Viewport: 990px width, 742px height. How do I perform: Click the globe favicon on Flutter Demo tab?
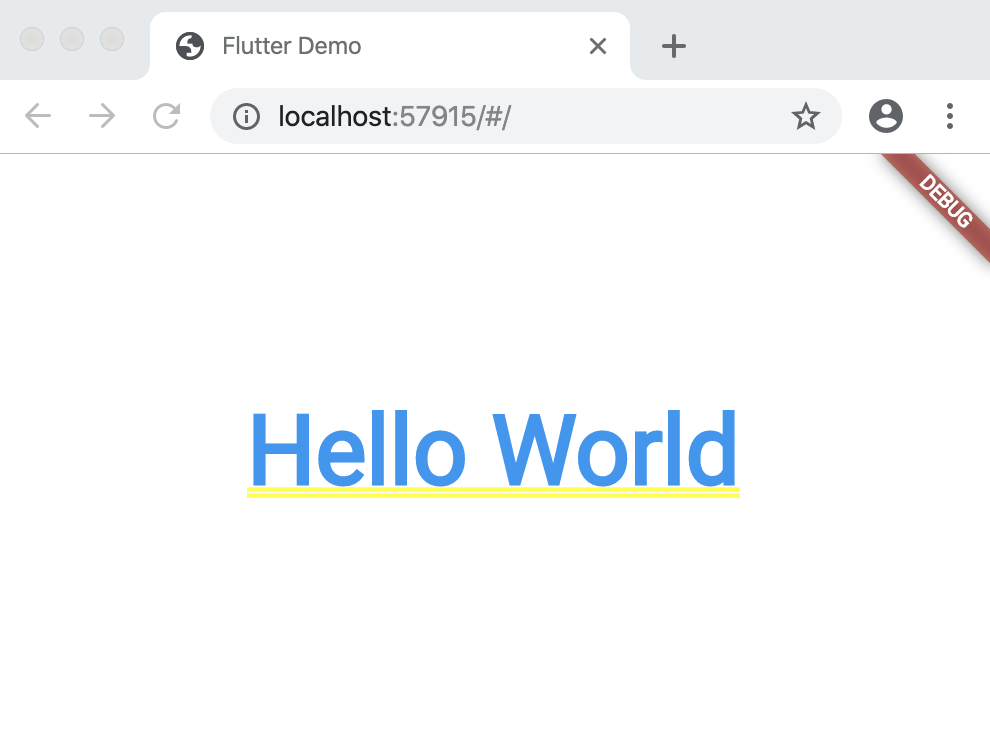pos(190,46)
